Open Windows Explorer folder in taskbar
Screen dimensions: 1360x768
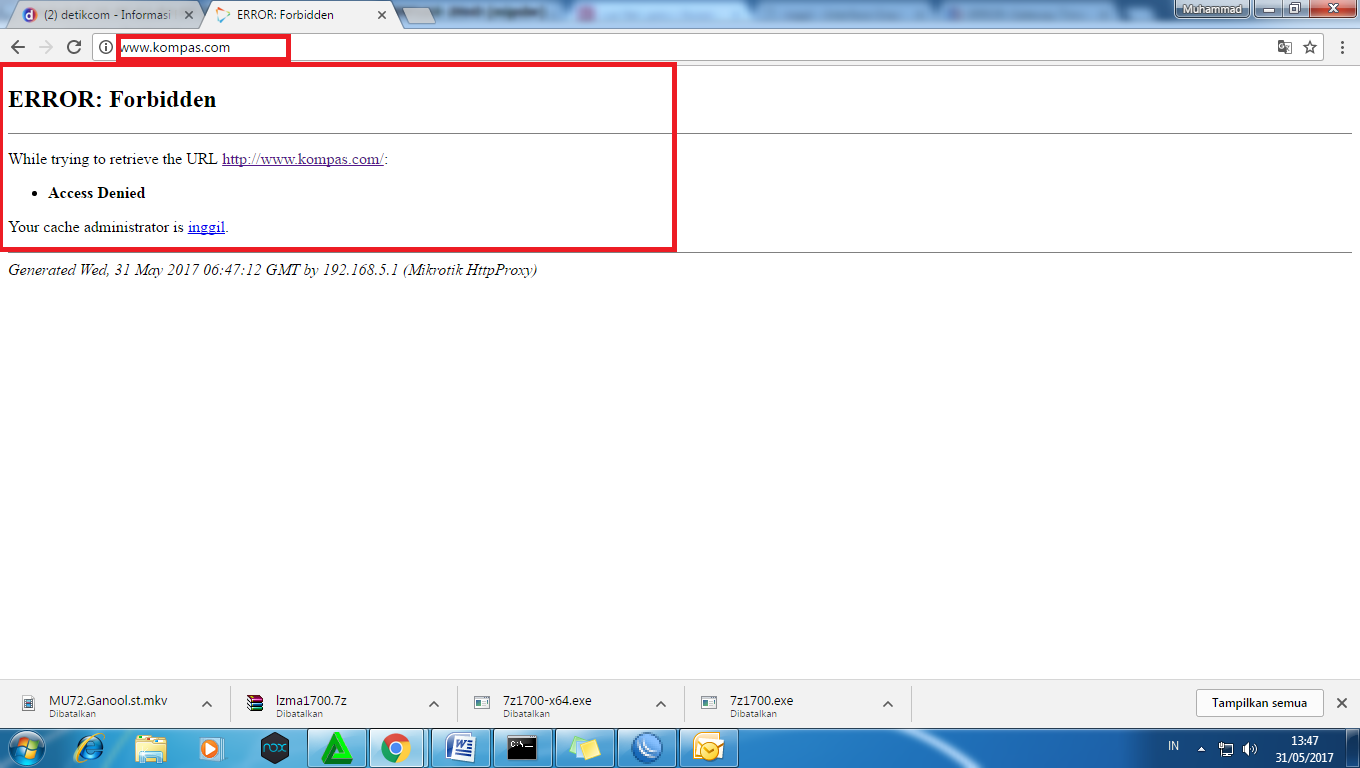(x=151, y=748)
